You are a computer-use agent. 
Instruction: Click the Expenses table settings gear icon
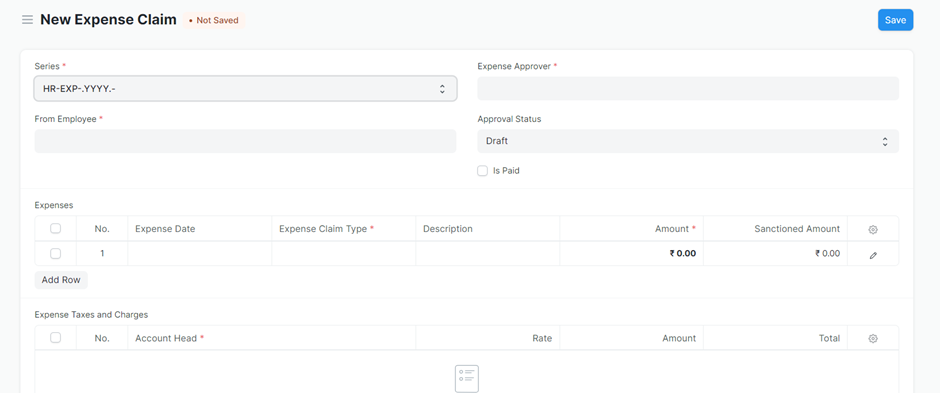click(x=873, y=229)
